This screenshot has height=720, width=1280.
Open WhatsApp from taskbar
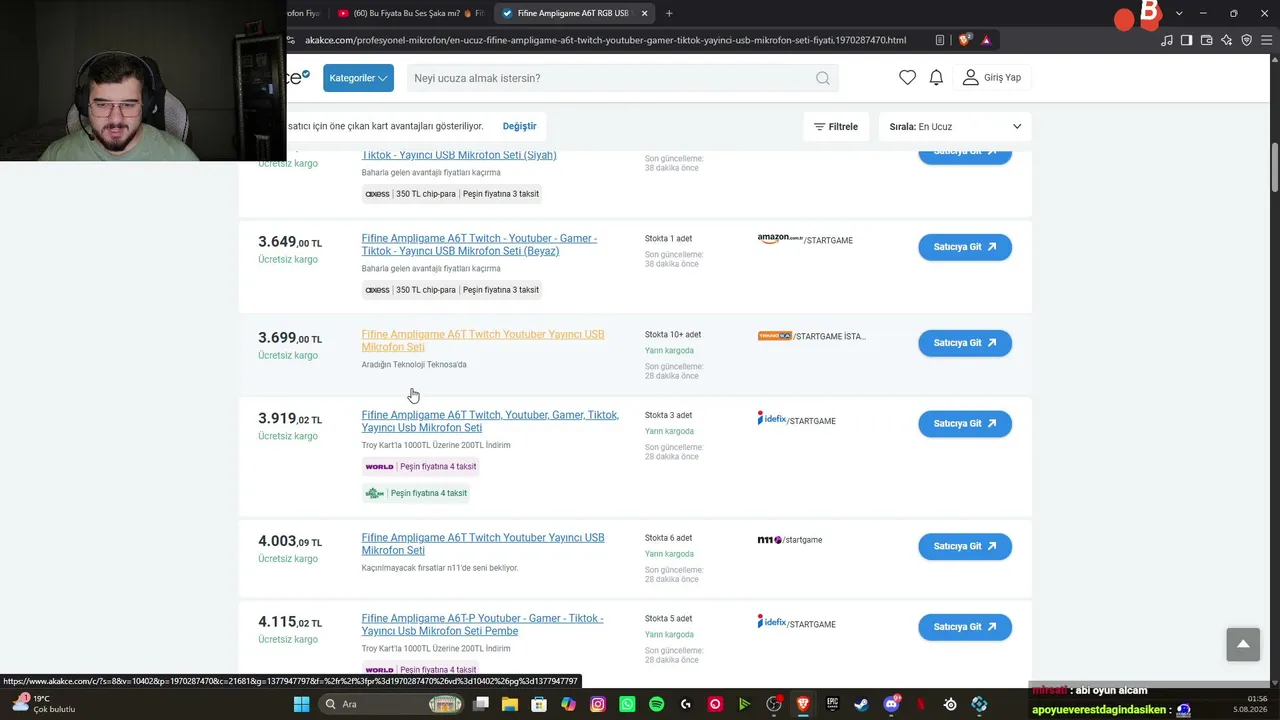627,704
